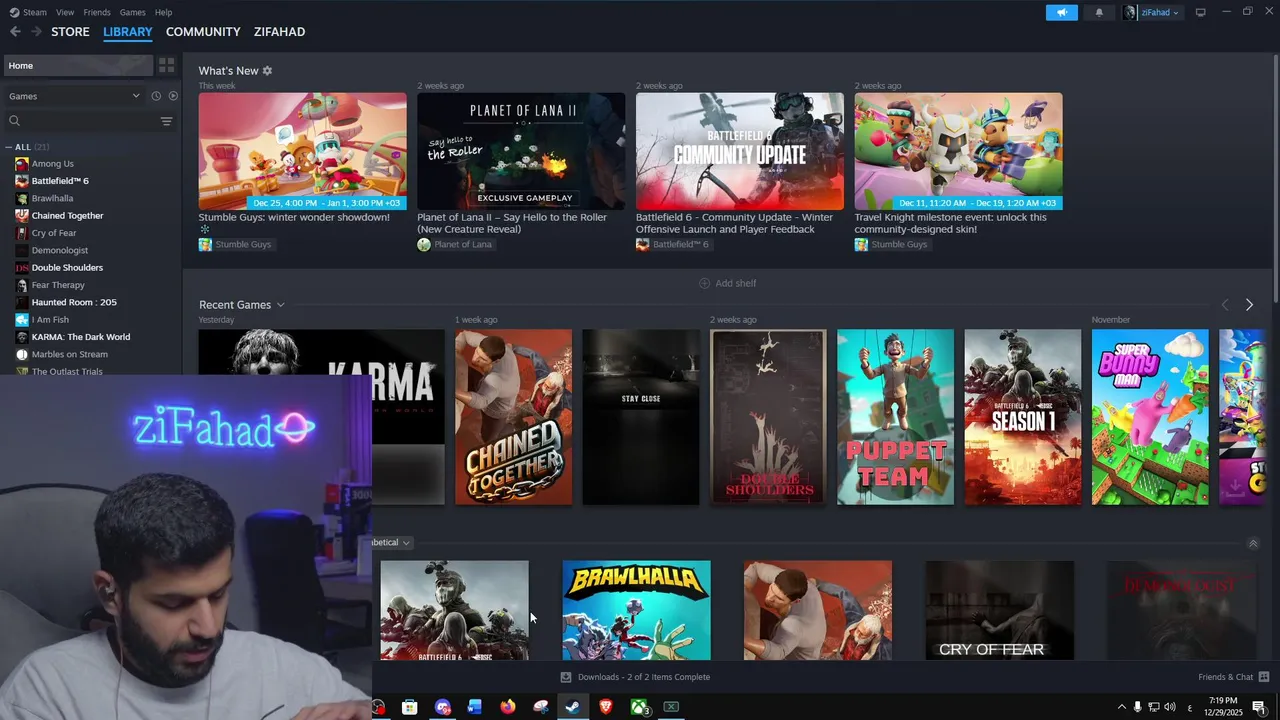Select Brawlhalla in the sidebar game list
The width and height of the screenshot is (1280, 720).
coord(52,198)
